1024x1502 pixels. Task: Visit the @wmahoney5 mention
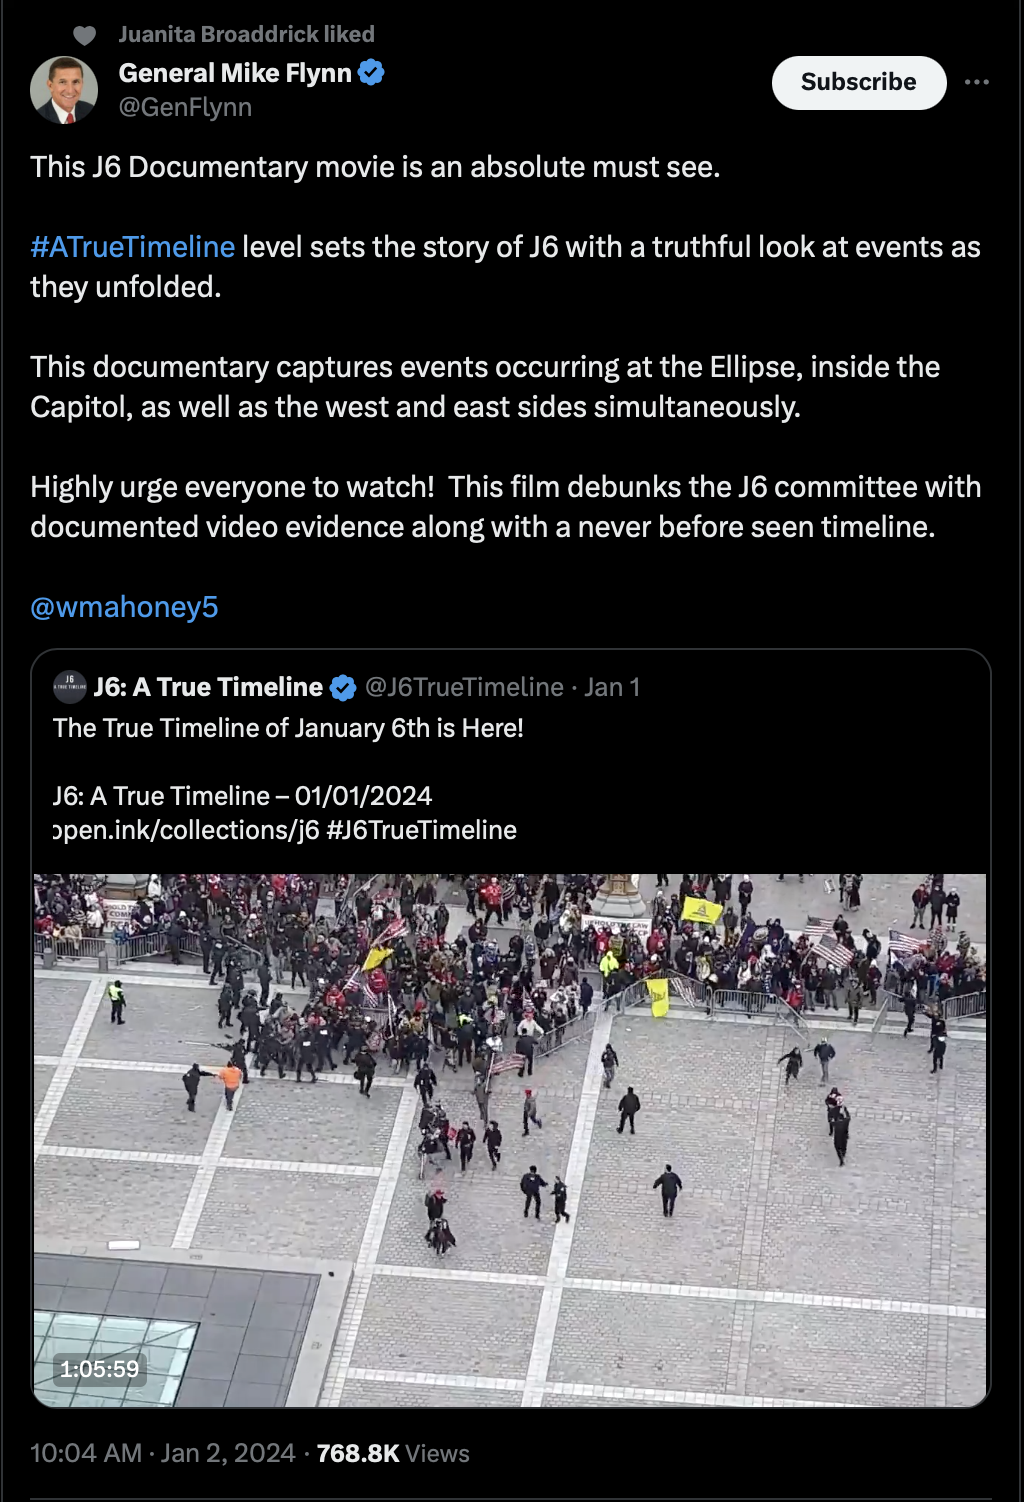pos(124,607)
